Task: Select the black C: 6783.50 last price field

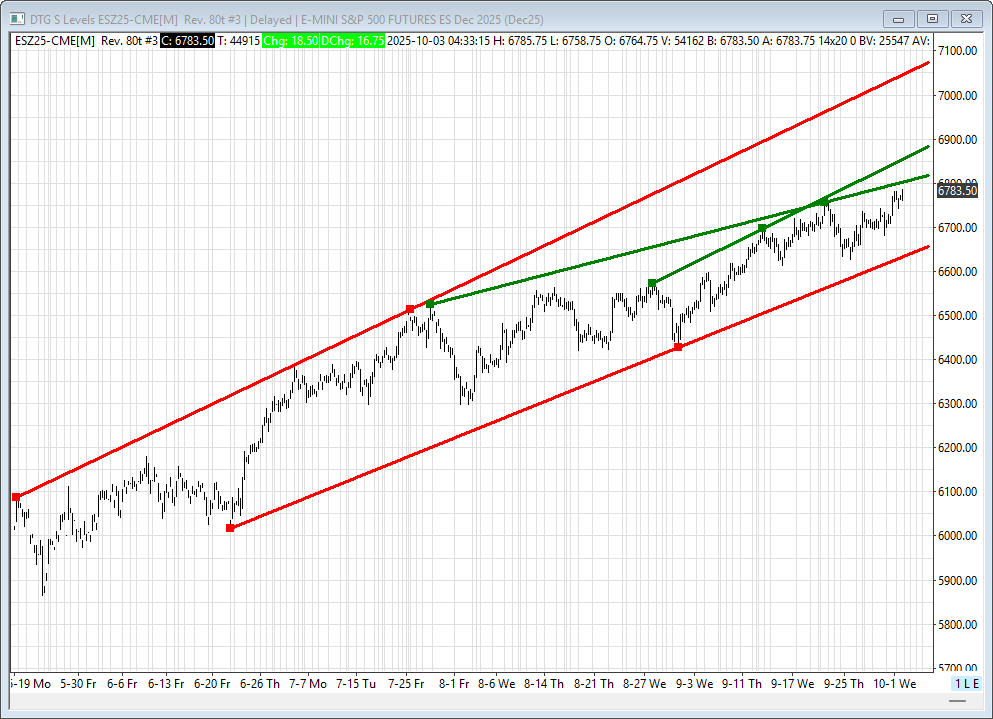Action: click(x=187, y=40)
